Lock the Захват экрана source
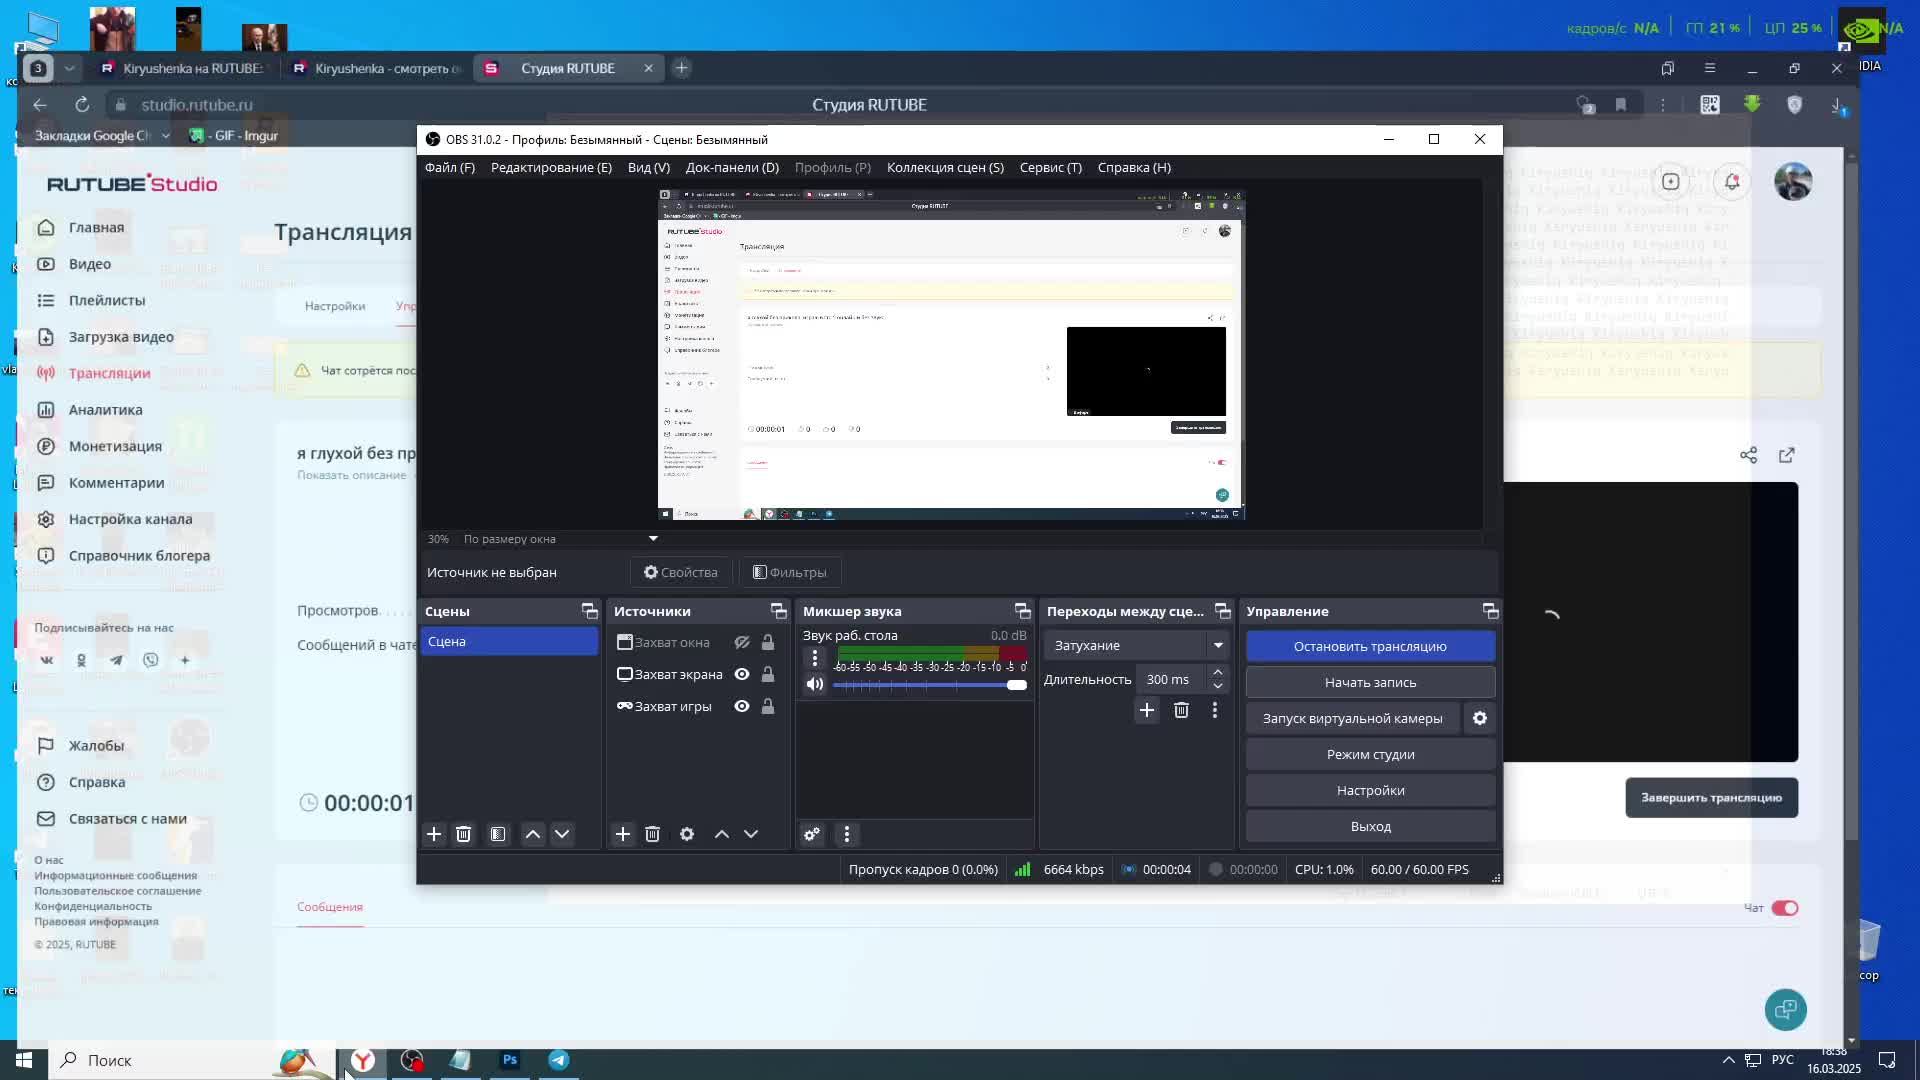The image size is (1920, 1080). 768,674
